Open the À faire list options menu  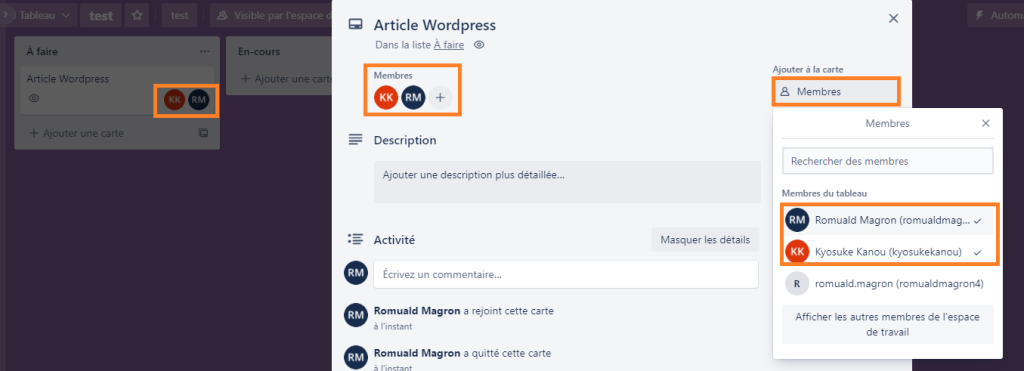click(x=205, y=51)
